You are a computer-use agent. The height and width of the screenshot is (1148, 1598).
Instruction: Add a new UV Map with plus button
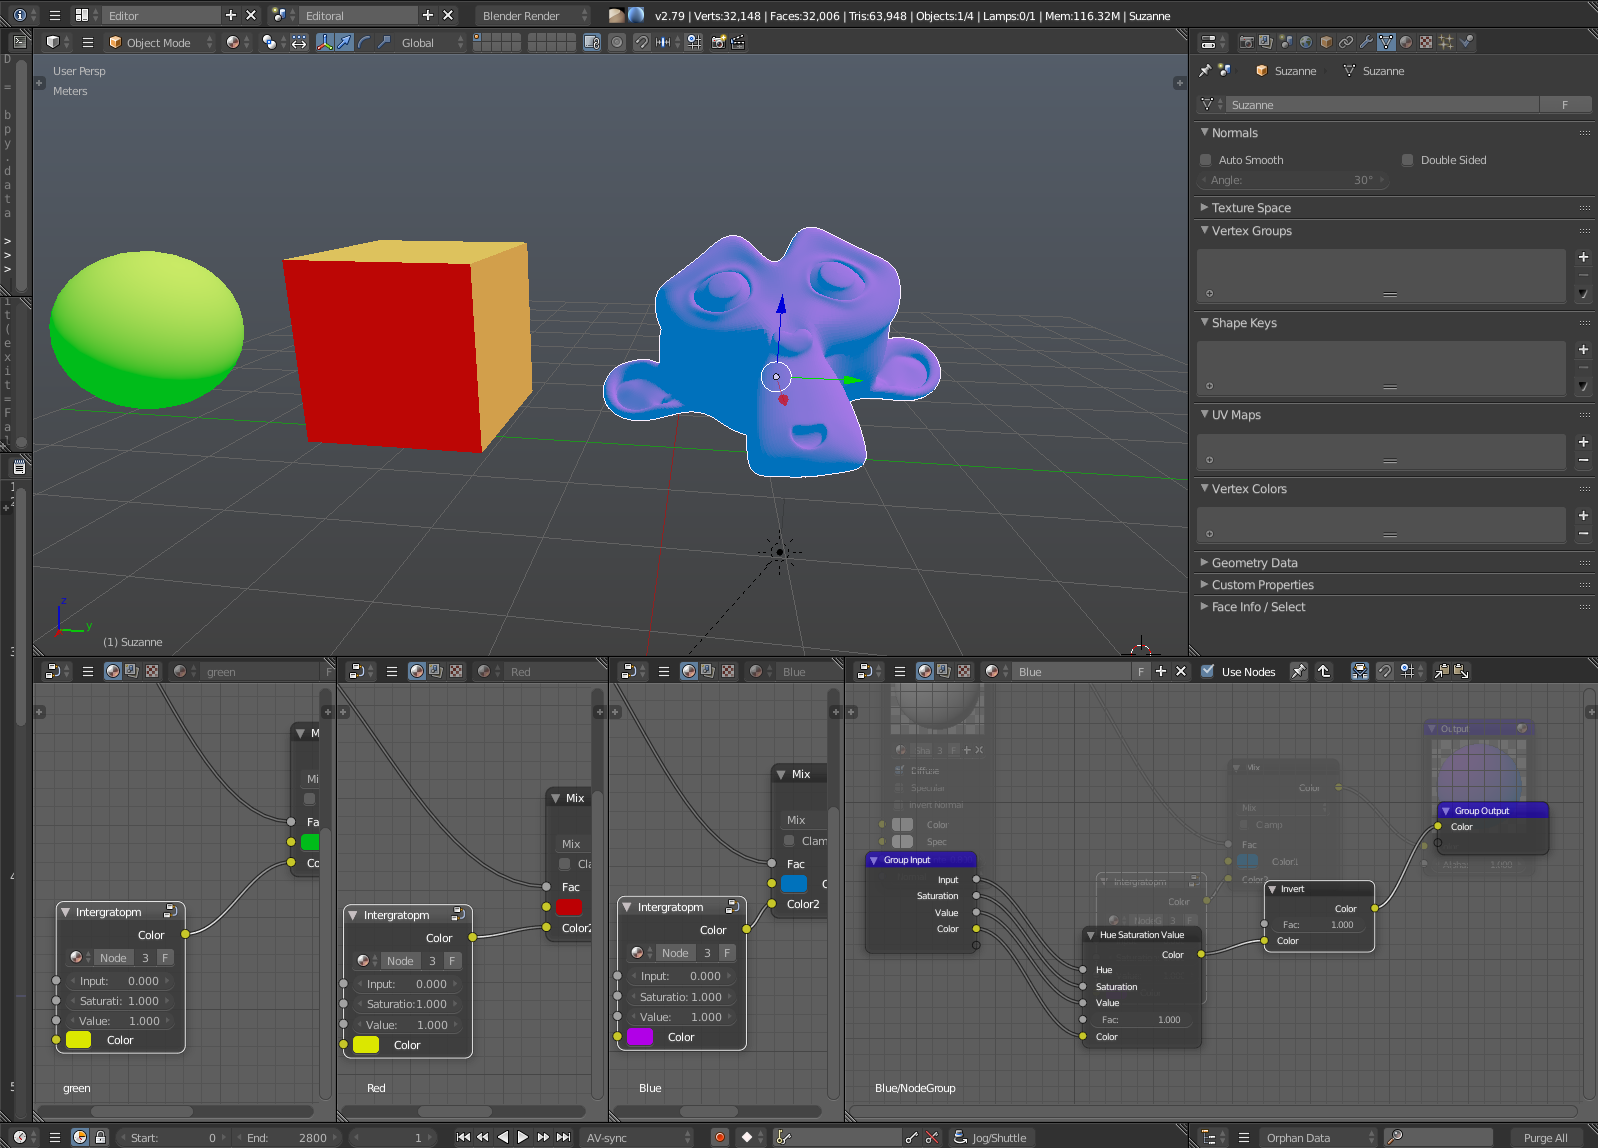pyautogui.click(x=1583, y=442)
